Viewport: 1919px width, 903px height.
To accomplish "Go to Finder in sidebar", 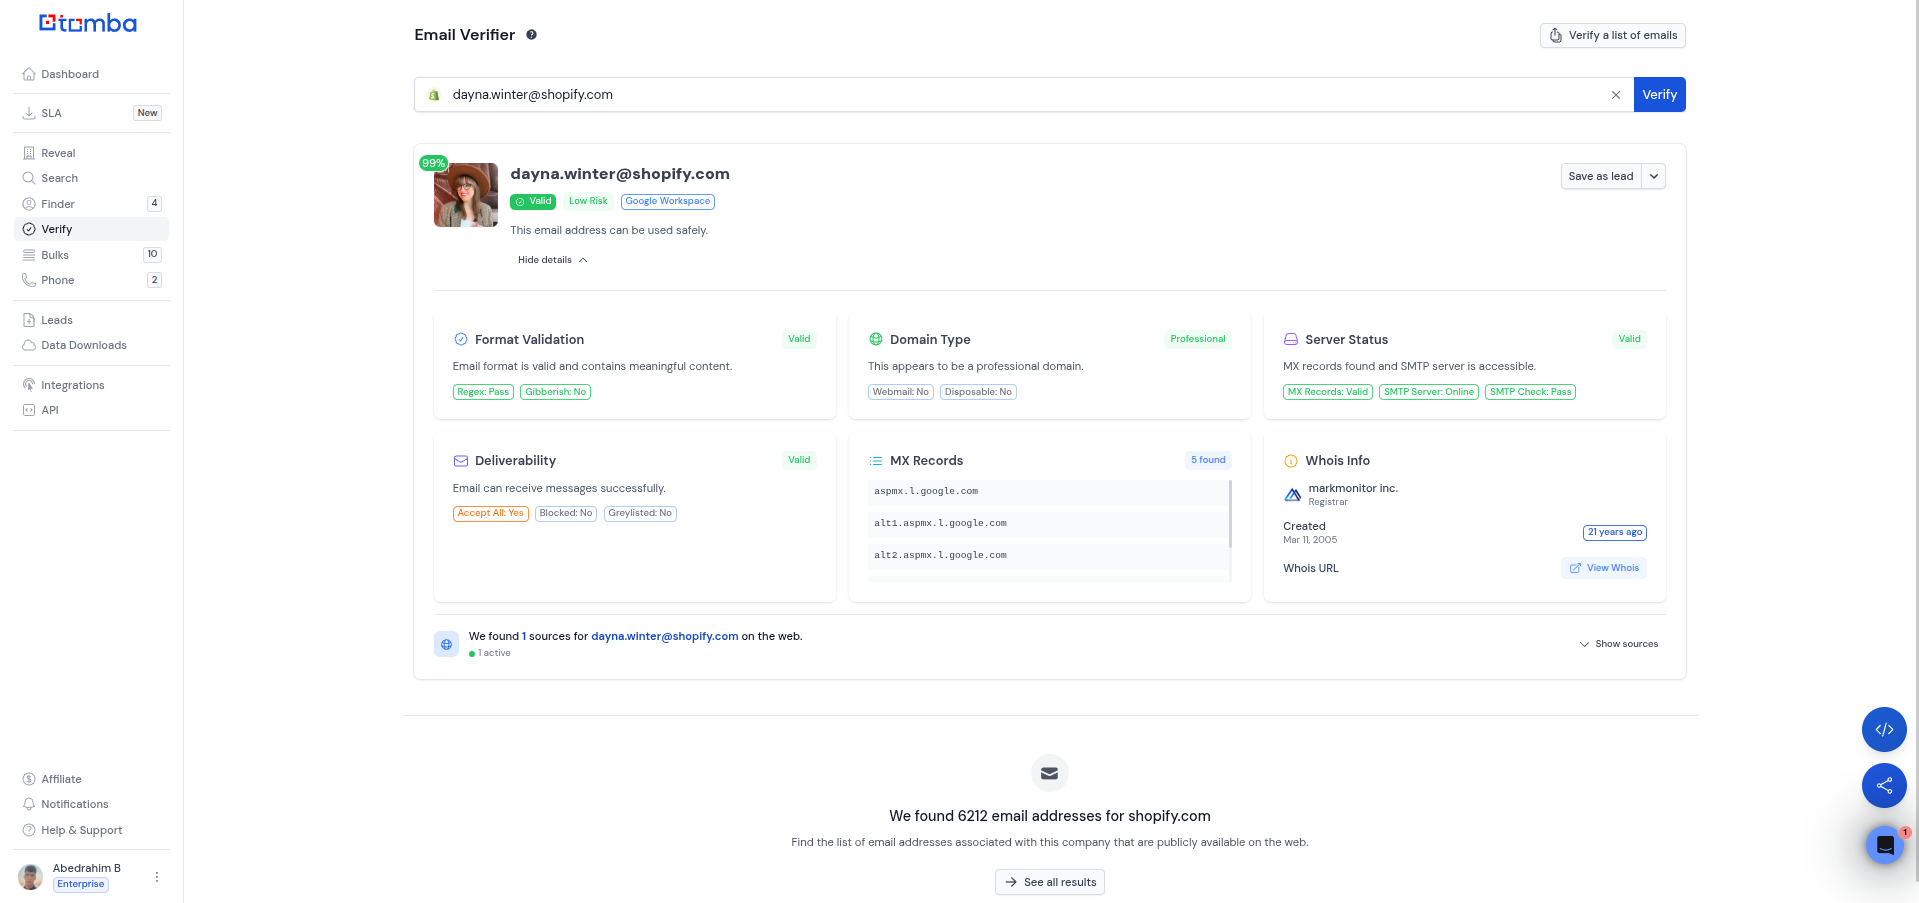I will (58, 204).
